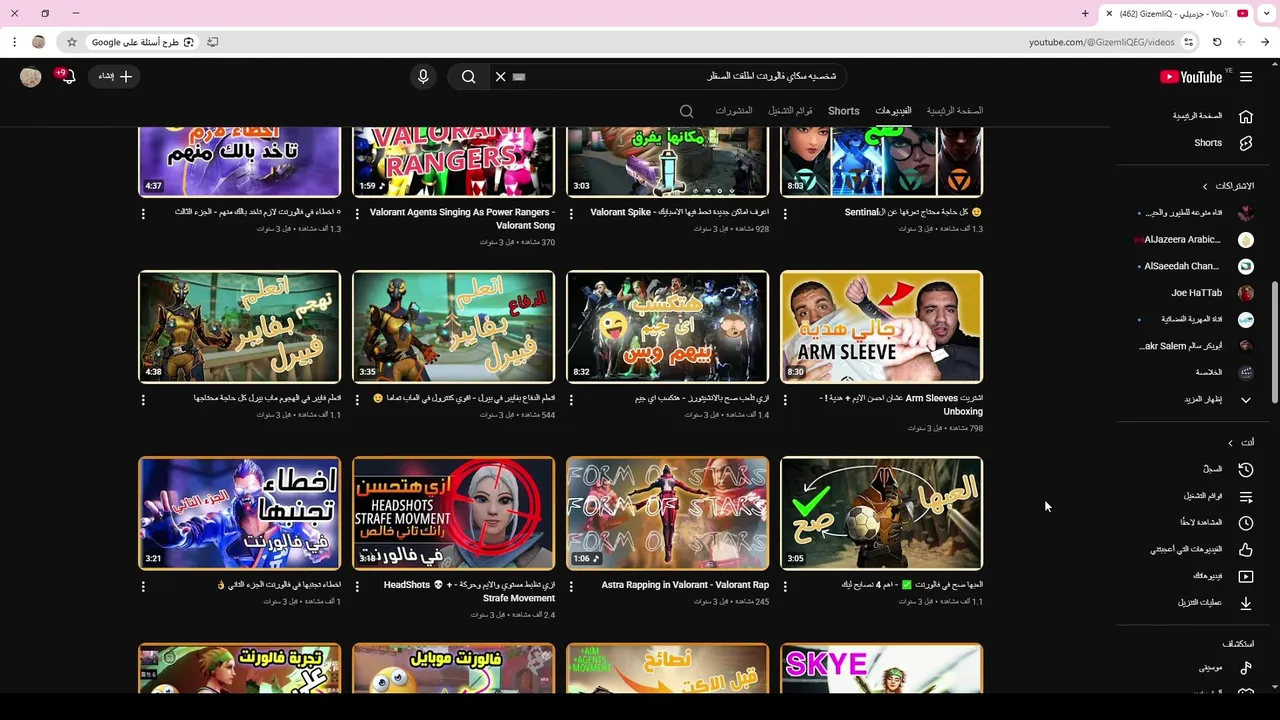1280x720 pixels.
Task: Switch to channel Shorts tab
Action: (843, 111)
